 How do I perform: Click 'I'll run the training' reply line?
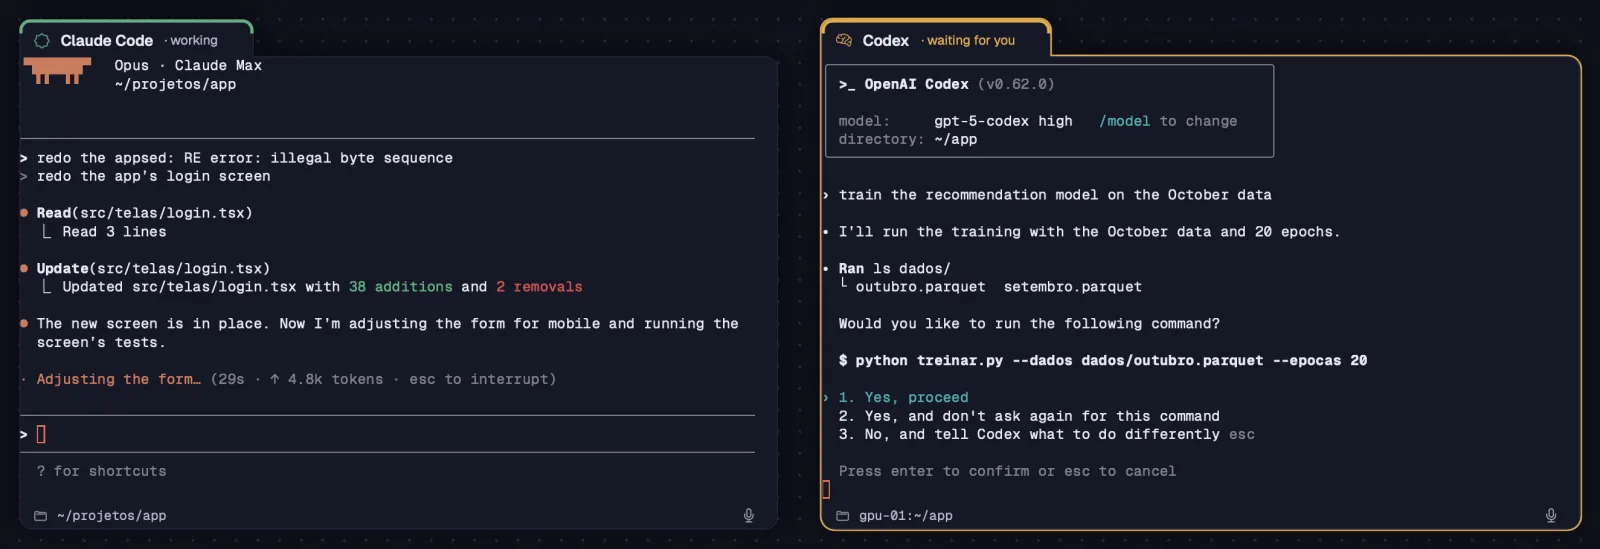tap(1089, 231)
